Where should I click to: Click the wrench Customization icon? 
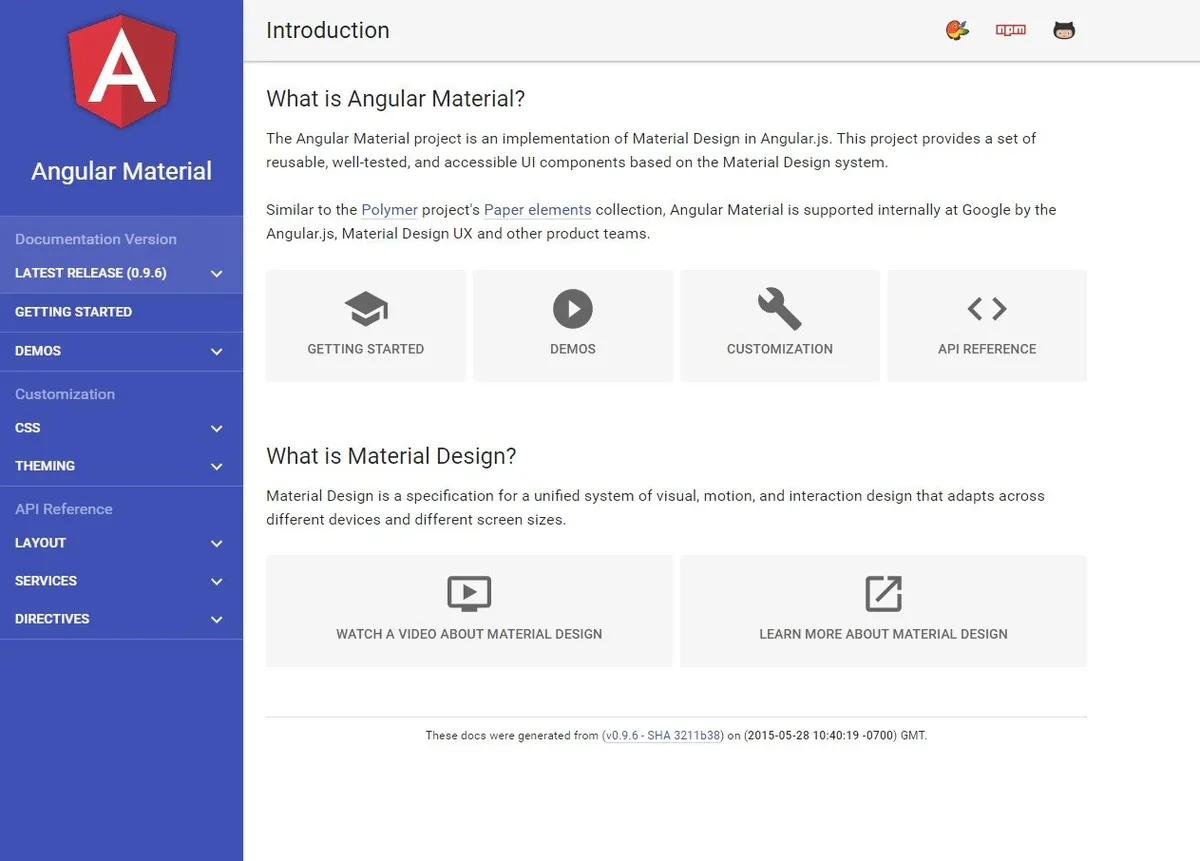(780, 309)
